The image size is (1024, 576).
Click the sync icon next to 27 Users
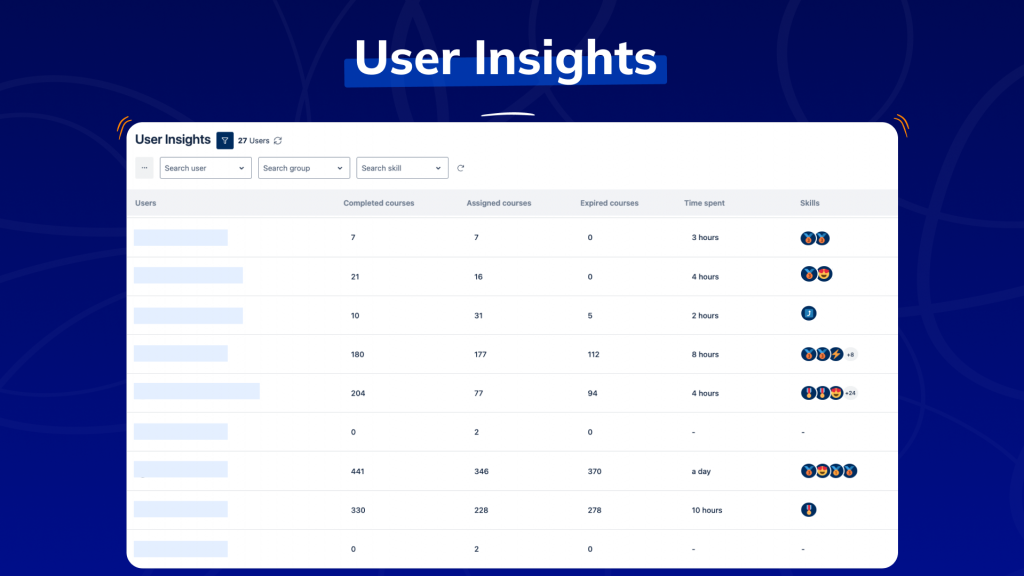tap(278, 141)
